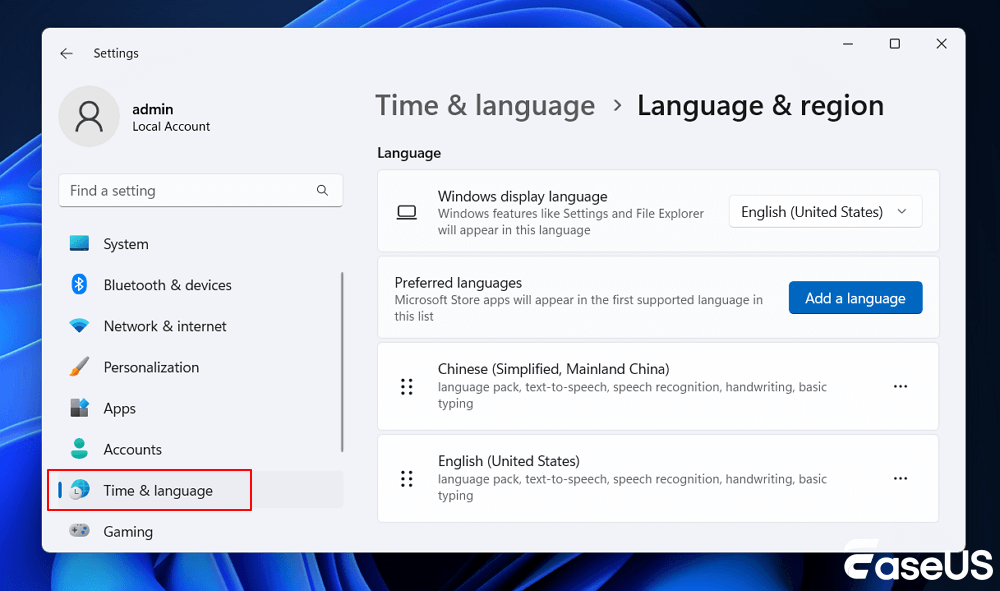
Task: Click the Chinese (Simplified, Mainland China) entry
Action: tap(658, 386)
